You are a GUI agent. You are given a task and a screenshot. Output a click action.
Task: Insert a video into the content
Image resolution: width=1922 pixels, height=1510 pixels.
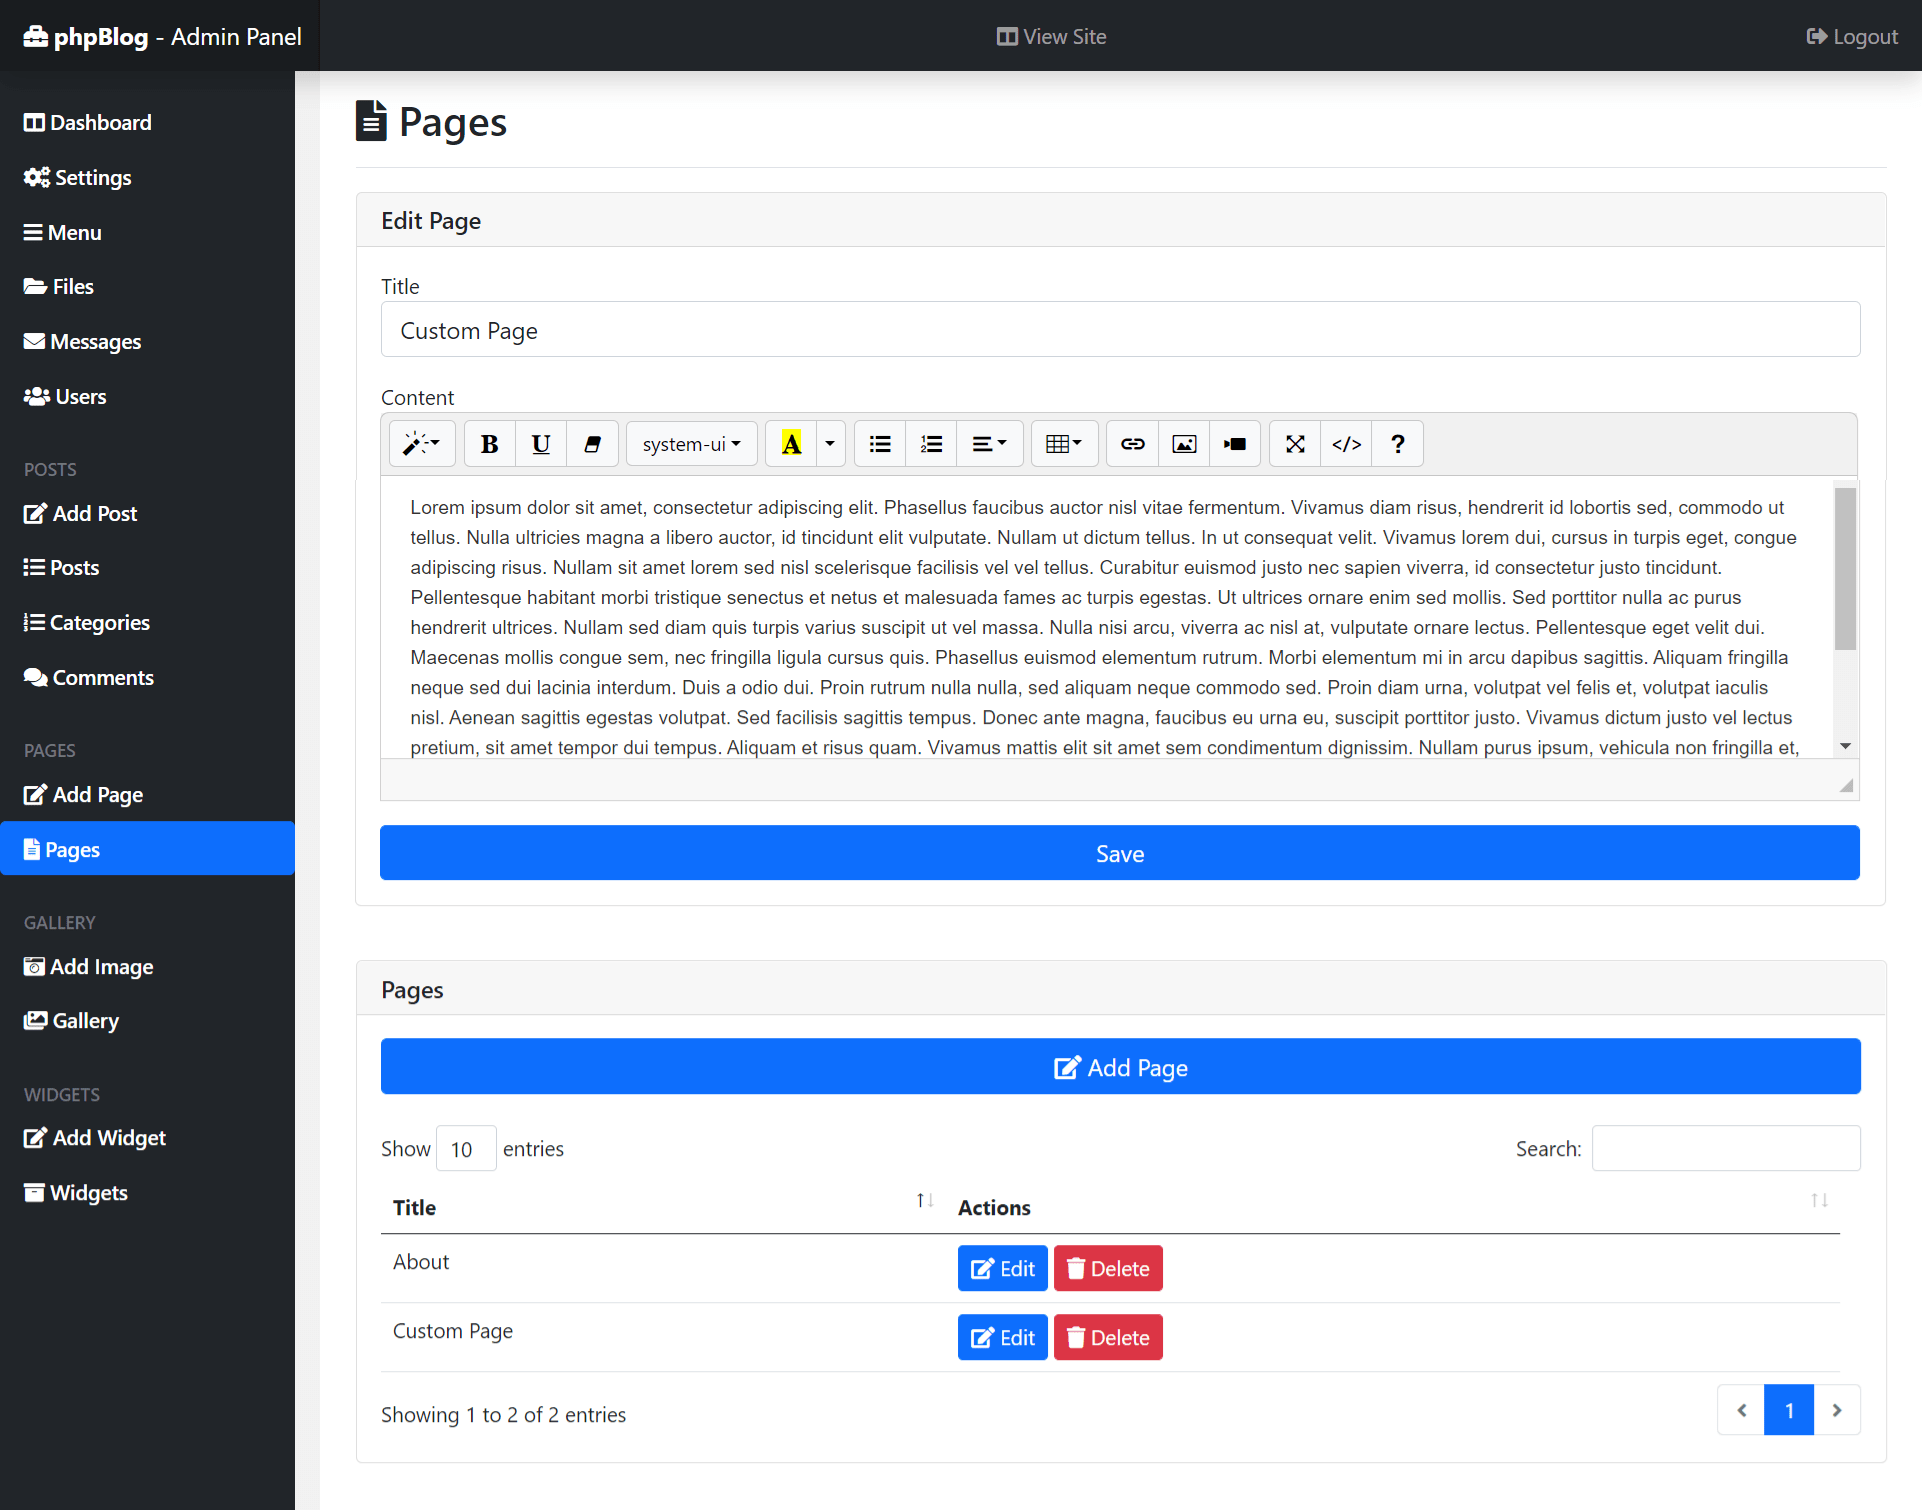1234,443
